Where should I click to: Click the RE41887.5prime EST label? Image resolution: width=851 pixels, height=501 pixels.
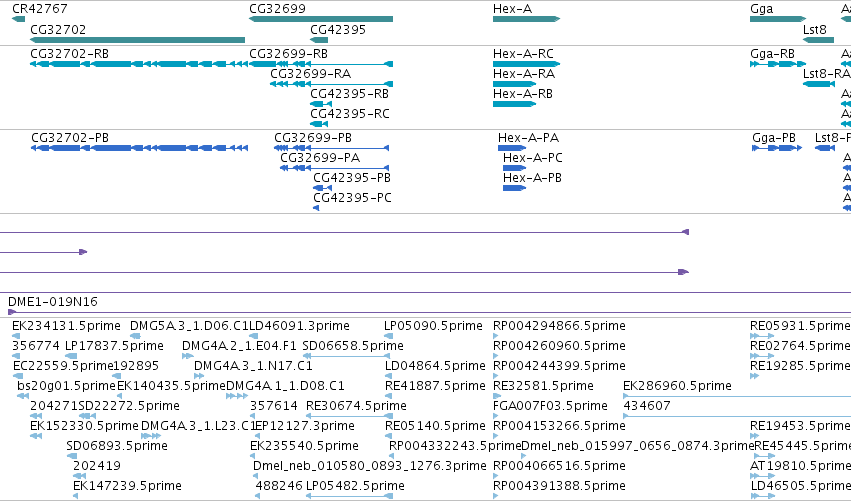435,386
